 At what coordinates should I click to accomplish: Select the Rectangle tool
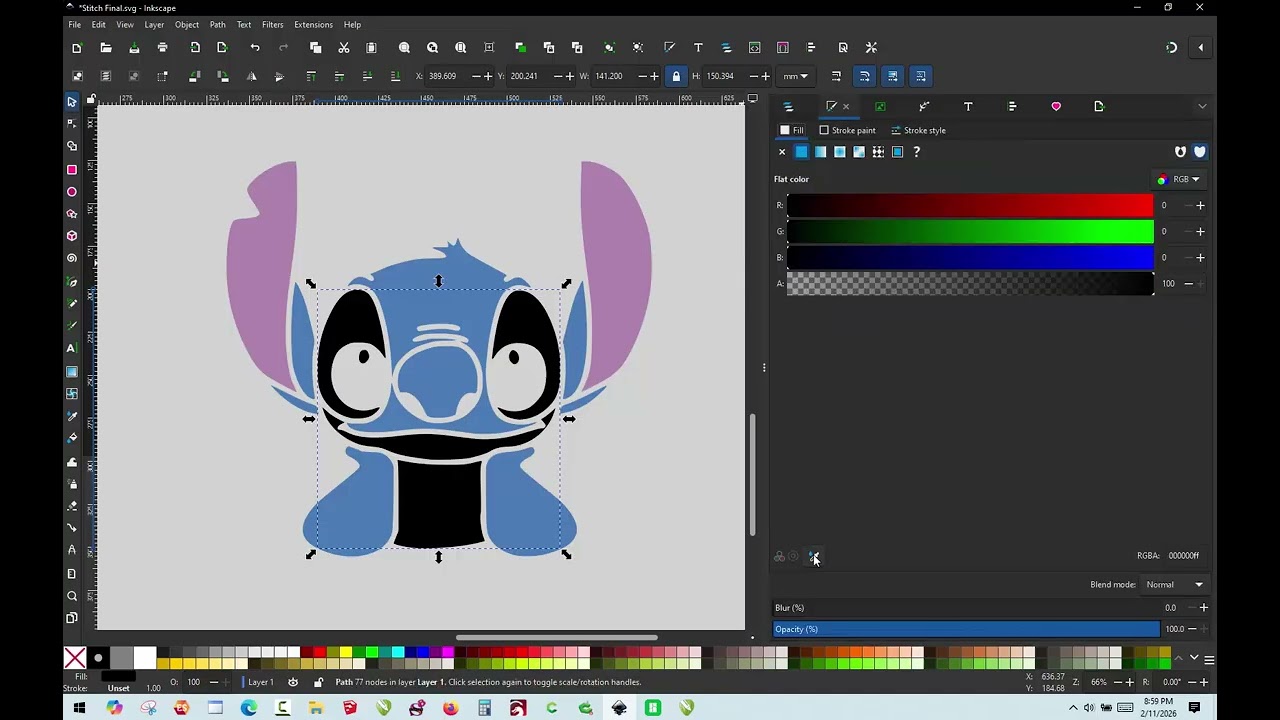pos(72,170)
